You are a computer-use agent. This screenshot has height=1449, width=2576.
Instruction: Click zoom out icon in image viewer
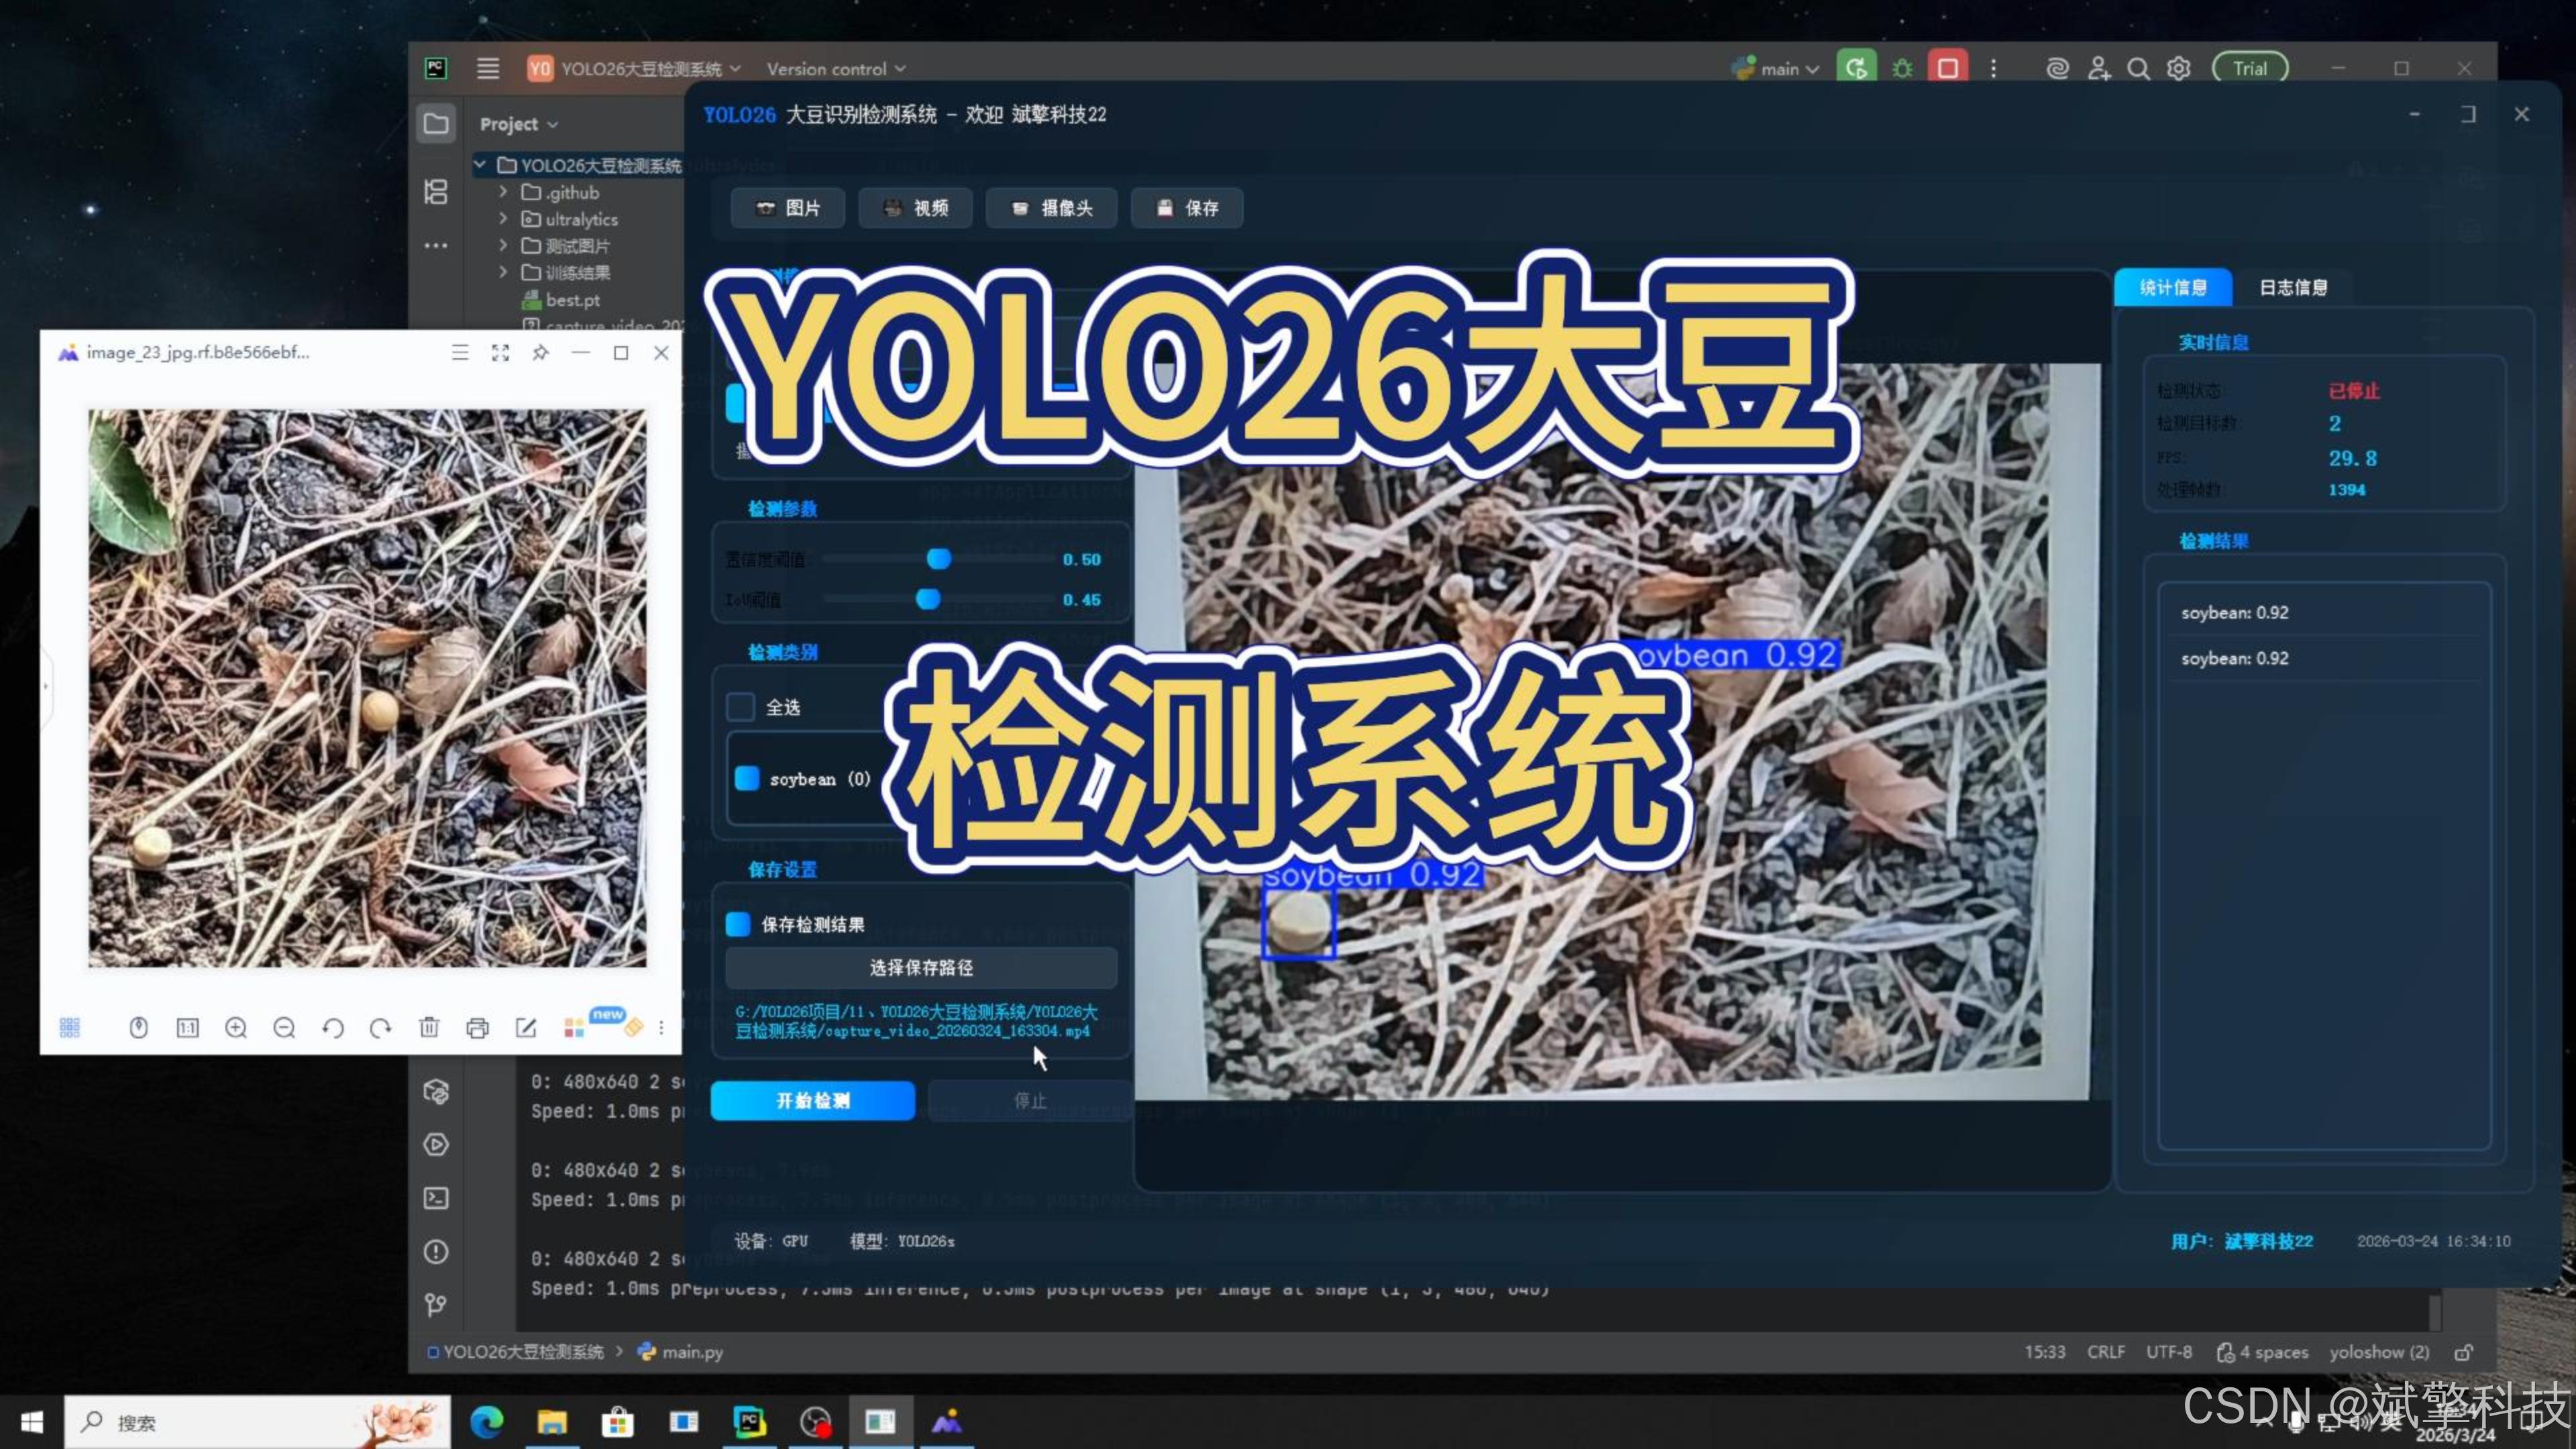(x=284, y=1028)
